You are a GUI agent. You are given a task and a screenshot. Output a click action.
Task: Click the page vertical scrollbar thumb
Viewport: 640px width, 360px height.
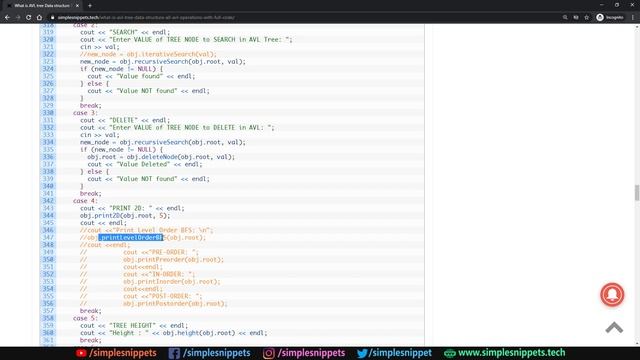point(637,193)
